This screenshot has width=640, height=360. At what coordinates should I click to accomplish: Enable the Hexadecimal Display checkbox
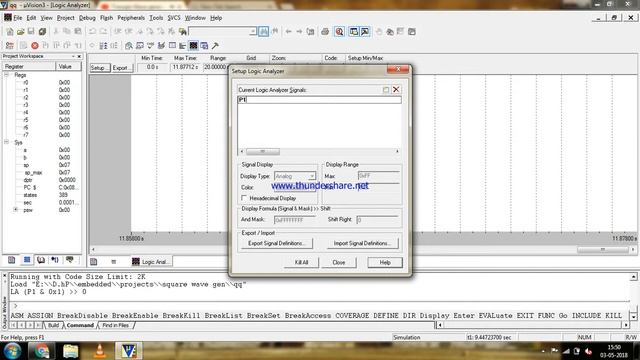point(244,198)
